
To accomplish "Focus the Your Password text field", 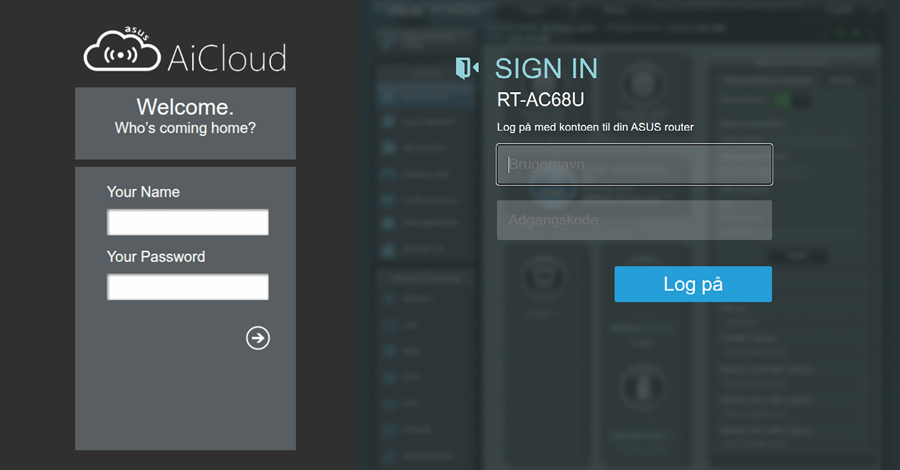I will (x=188, y=287).
